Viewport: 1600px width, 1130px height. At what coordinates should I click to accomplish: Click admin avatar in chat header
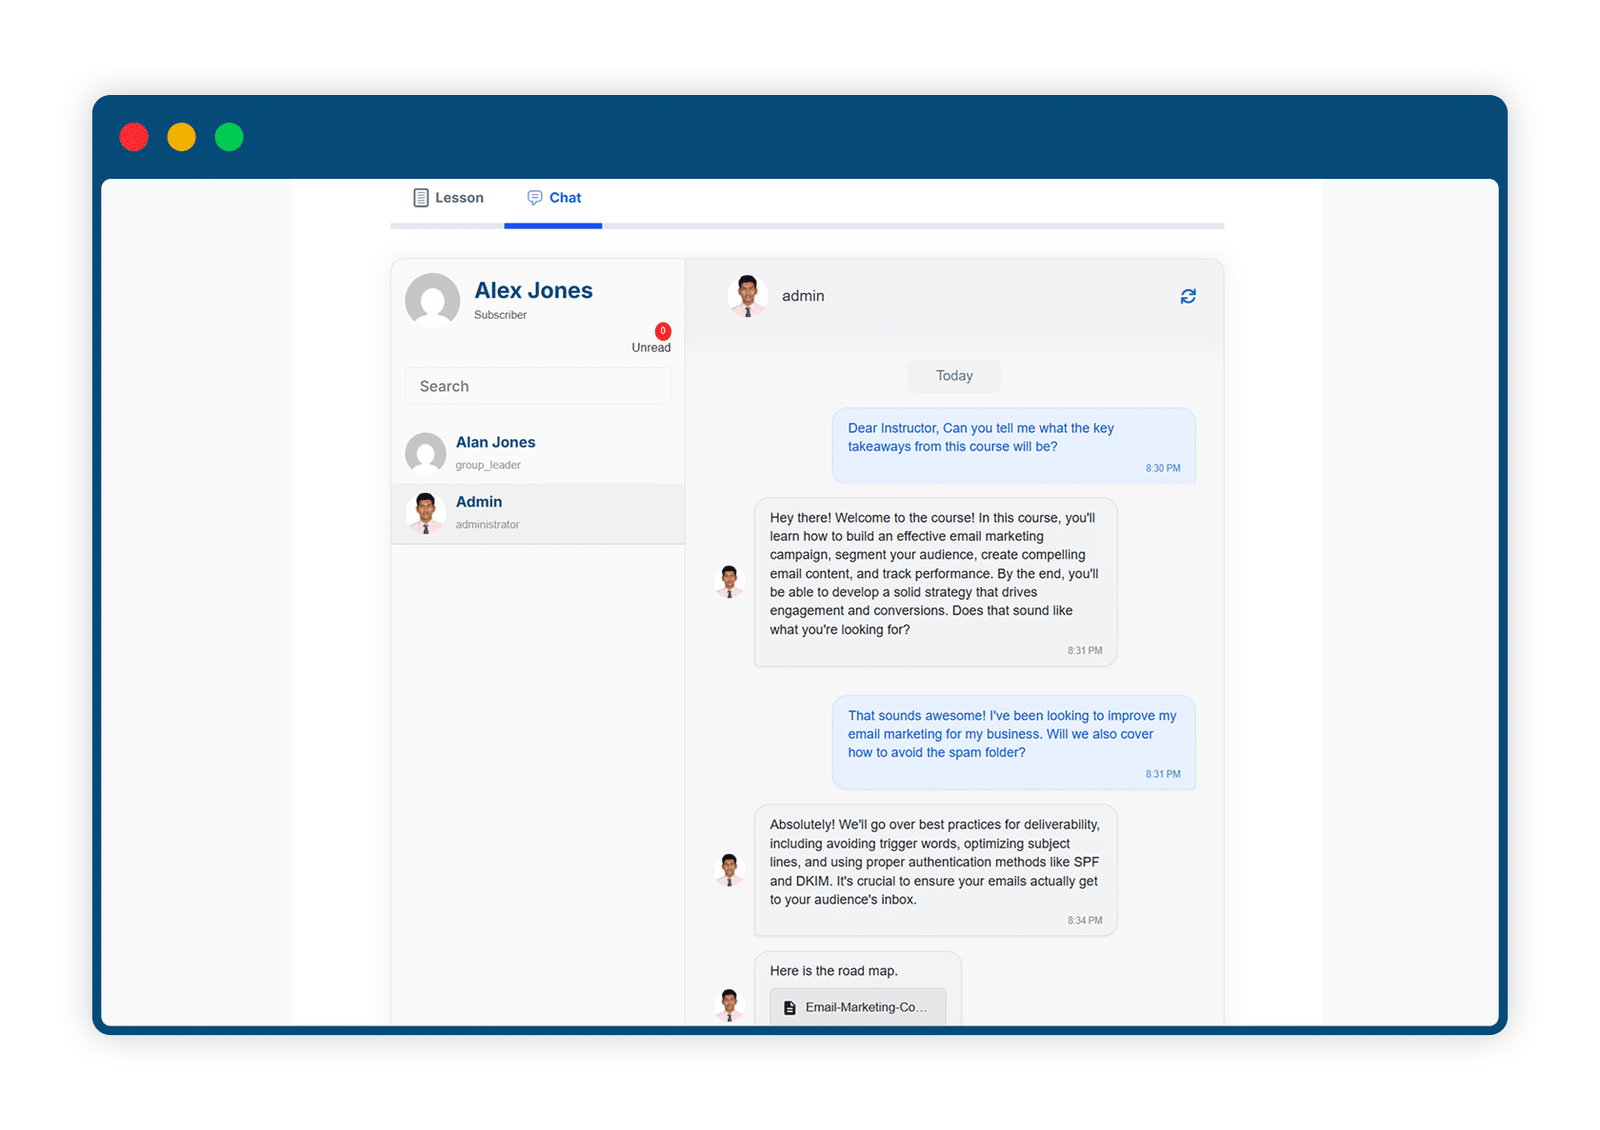747,296
